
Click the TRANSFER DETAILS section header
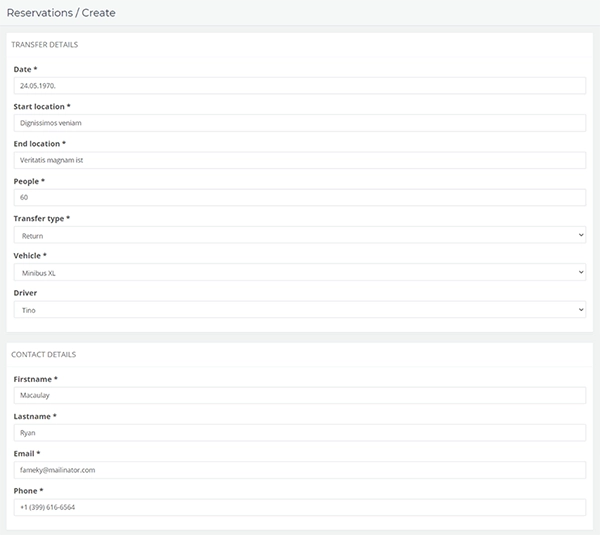pos(44,45)
